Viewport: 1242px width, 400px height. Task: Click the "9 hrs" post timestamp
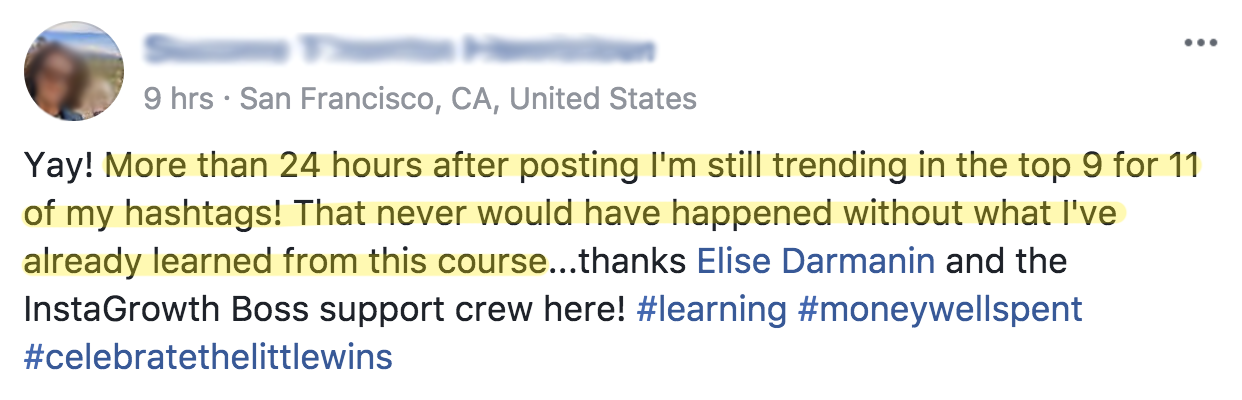click(178, 98)
